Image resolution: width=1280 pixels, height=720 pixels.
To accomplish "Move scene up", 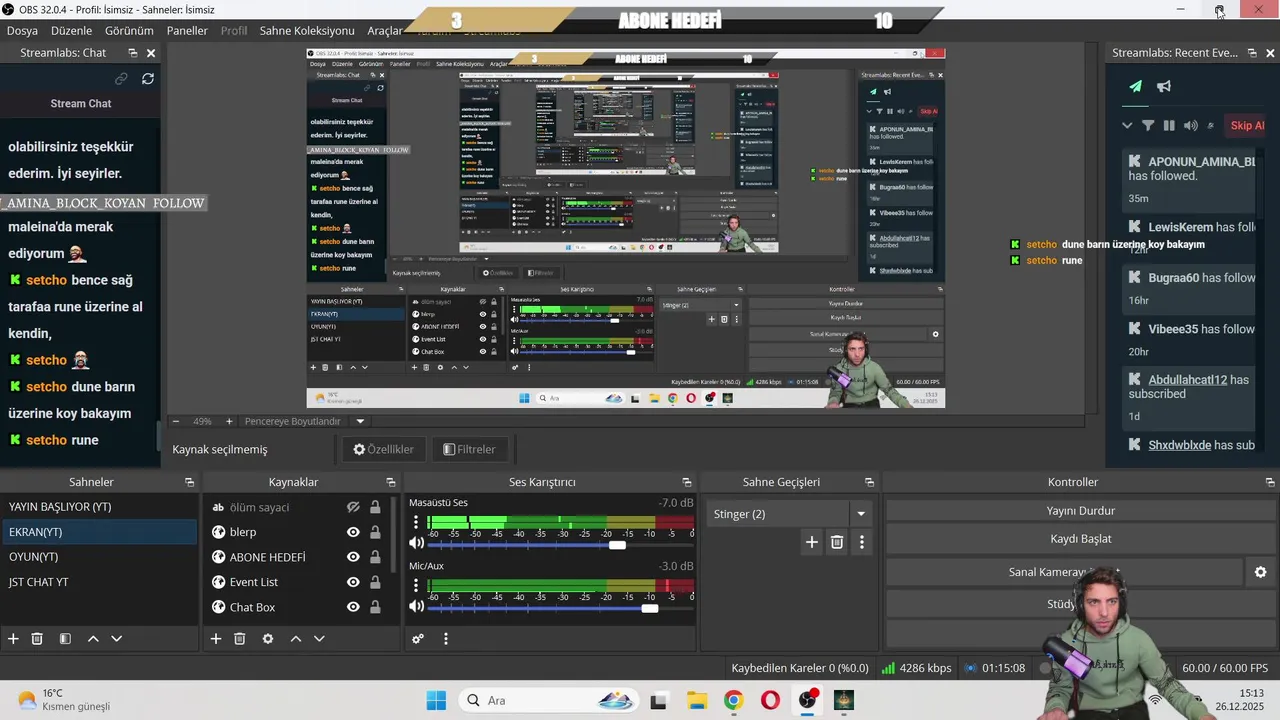I will pyautogui.click(x=93, y=639).
